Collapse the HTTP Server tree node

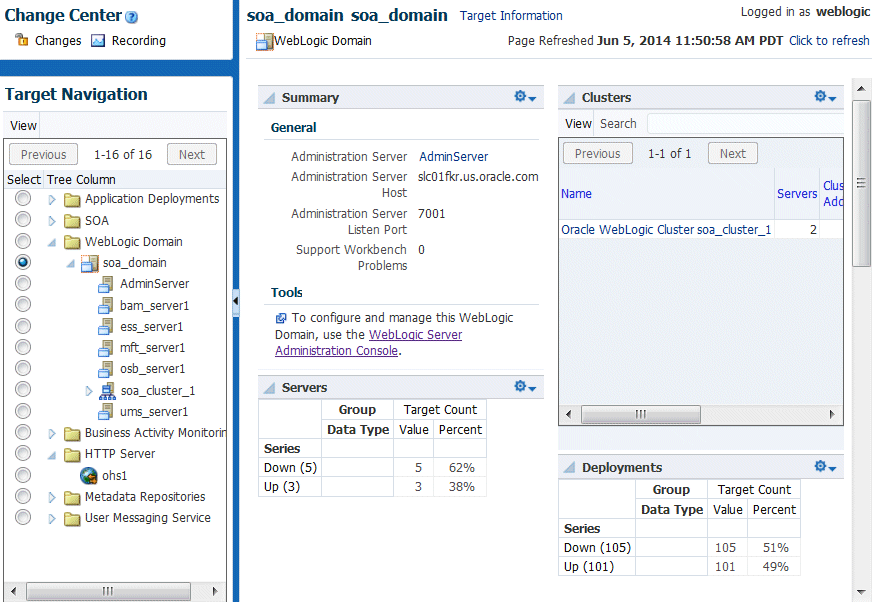tap(52, 455)
